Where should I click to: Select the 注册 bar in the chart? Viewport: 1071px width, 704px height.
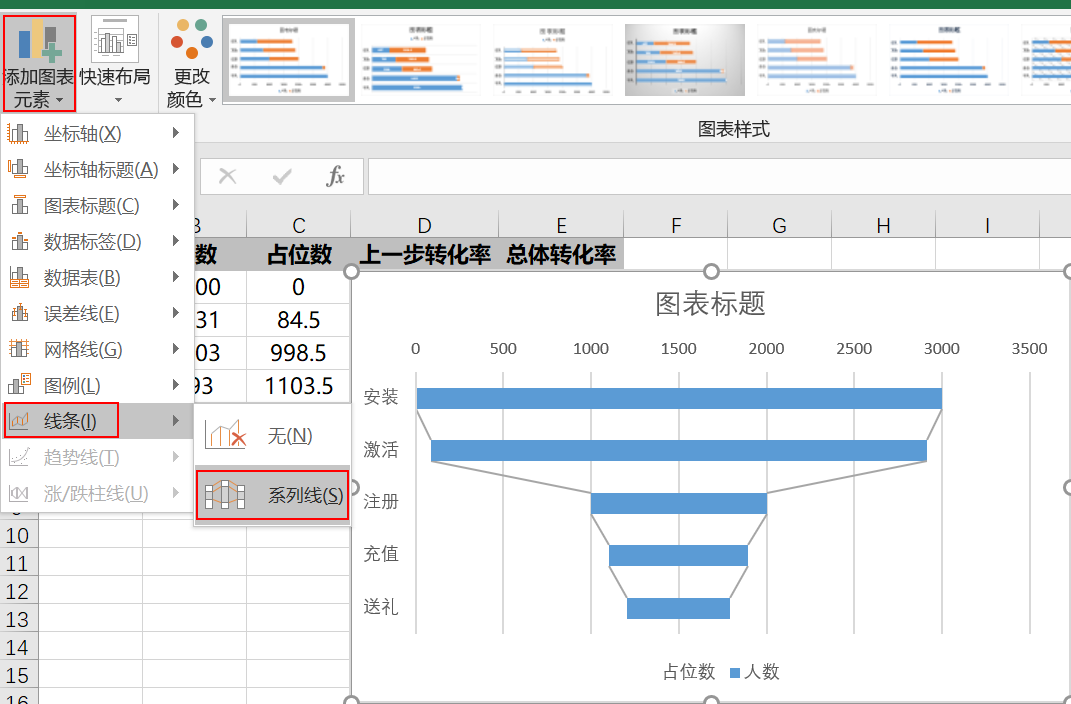click(x=679, y=503)
